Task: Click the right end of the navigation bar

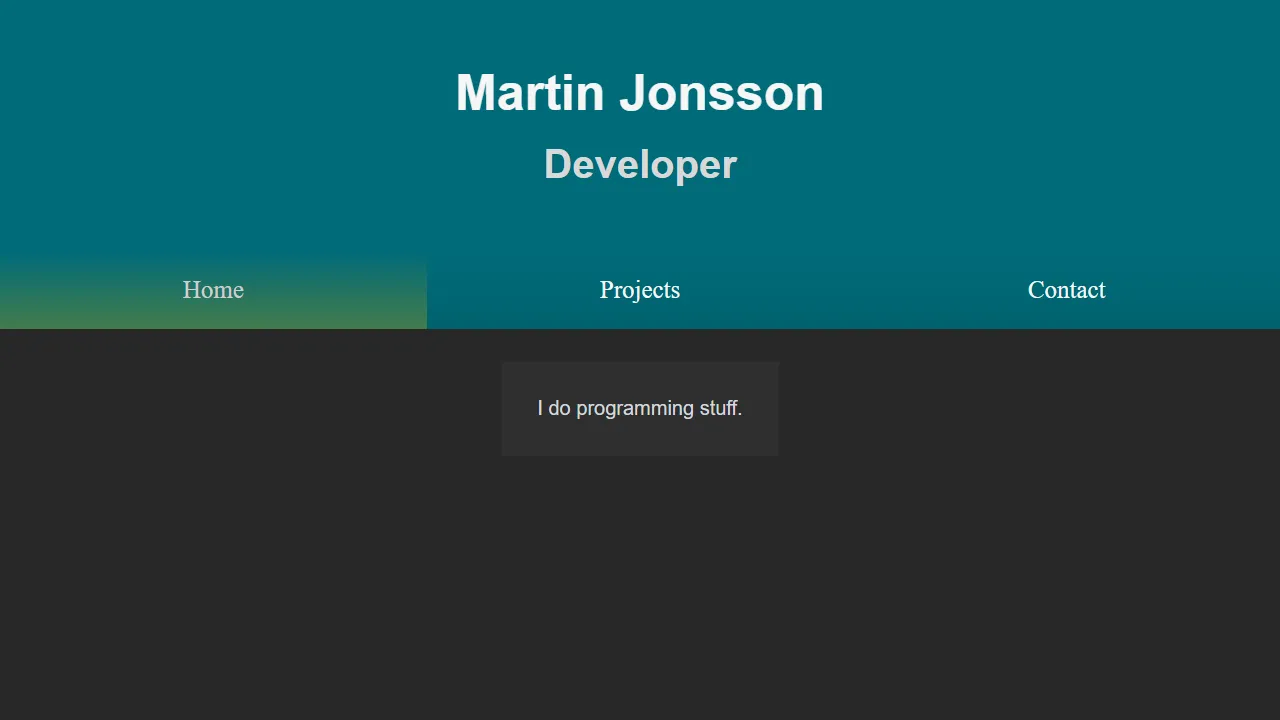Action: [x=1230, y=290]
